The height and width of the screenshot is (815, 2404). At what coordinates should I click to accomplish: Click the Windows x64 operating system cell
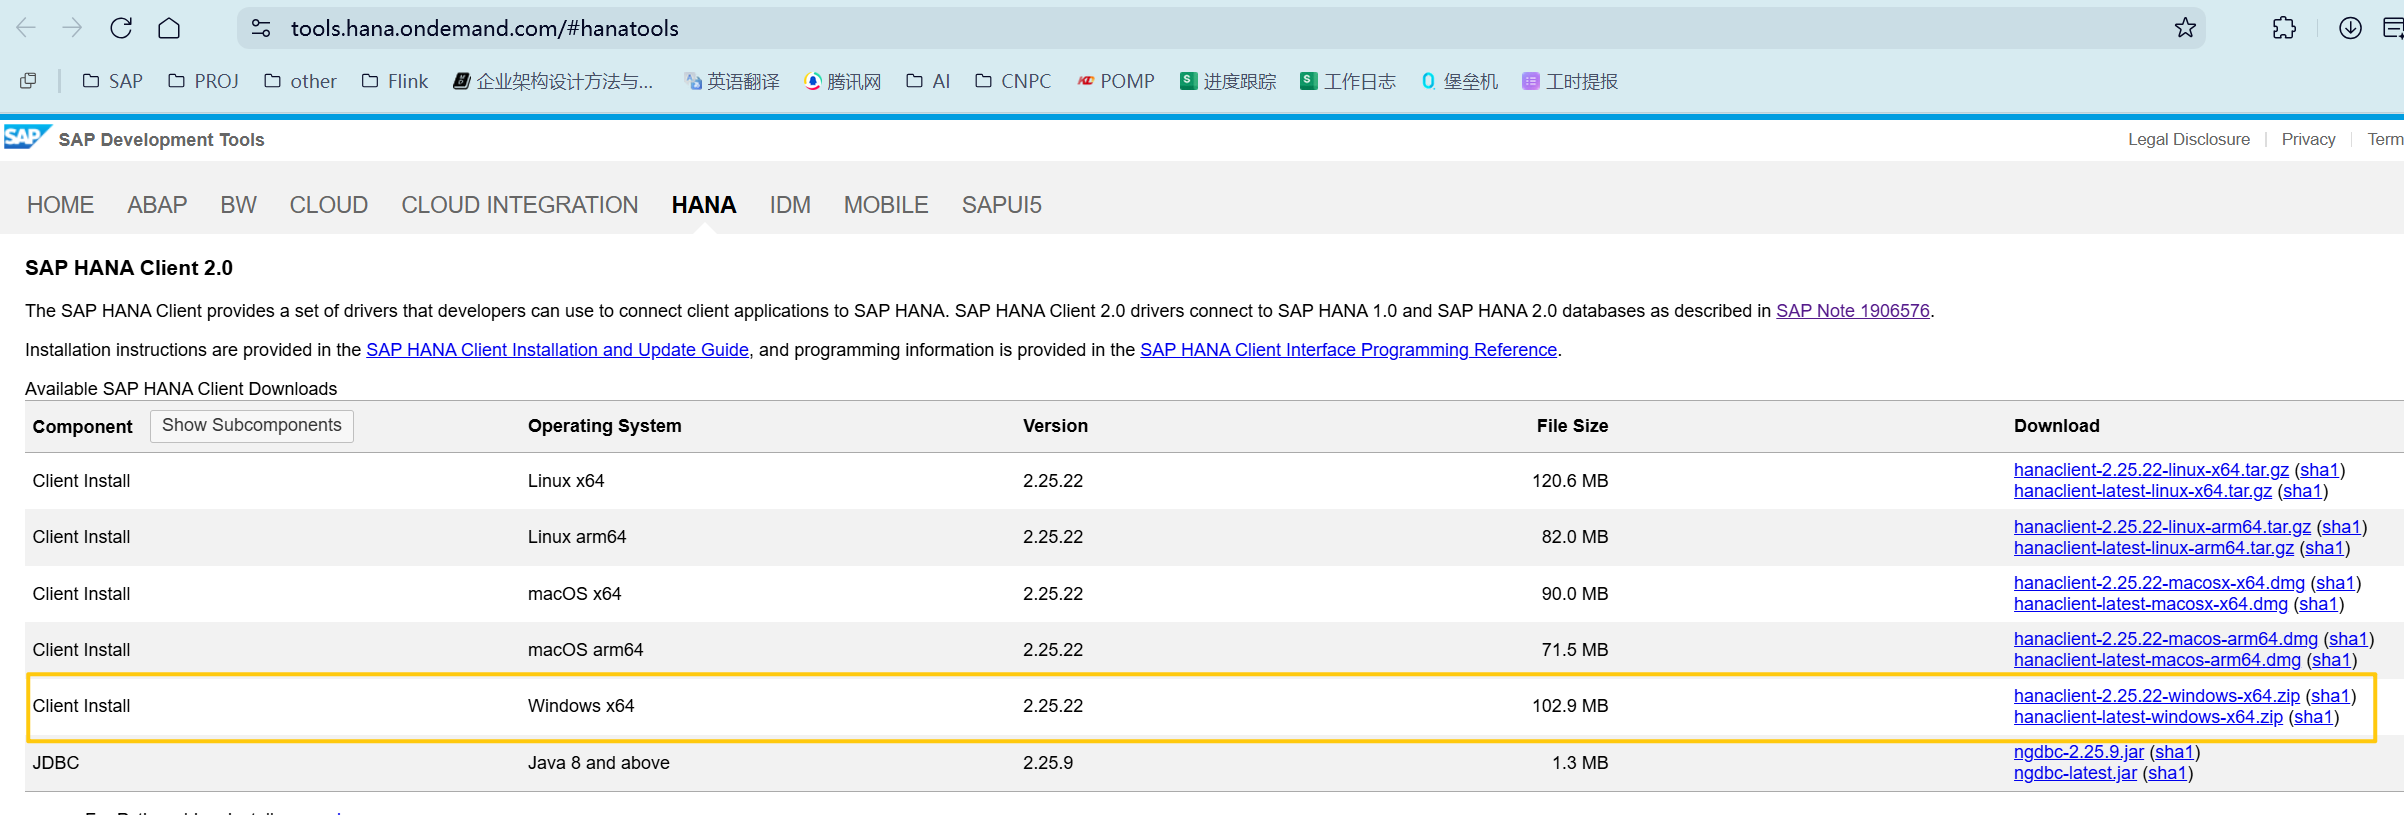tap(581, 706)
